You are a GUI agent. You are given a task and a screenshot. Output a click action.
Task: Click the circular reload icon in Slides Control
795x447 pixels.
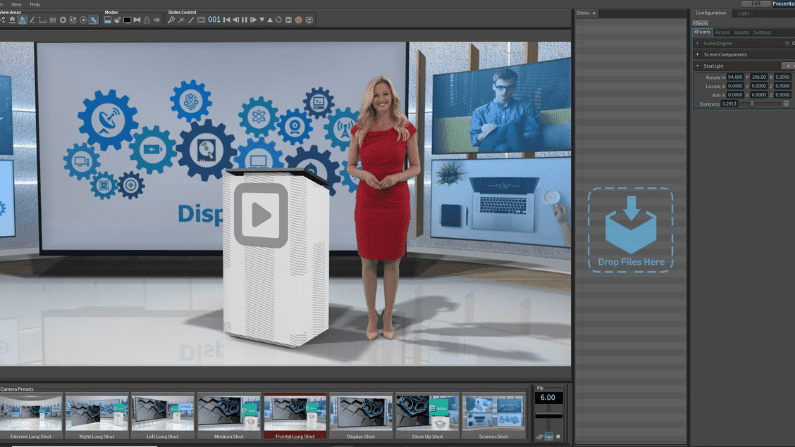[x=279, y=20]
